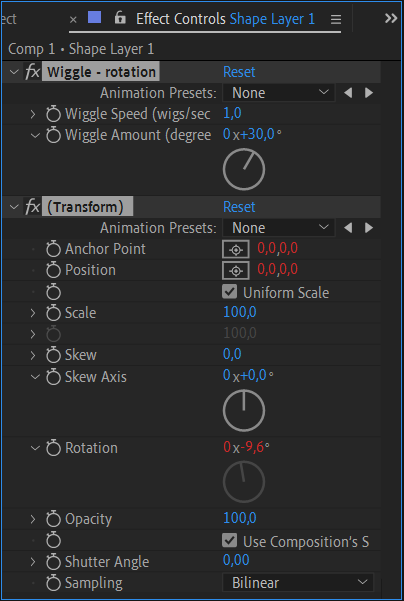
Task: Click Reset for the Wiggle - rotation effect
Action: 239,72
